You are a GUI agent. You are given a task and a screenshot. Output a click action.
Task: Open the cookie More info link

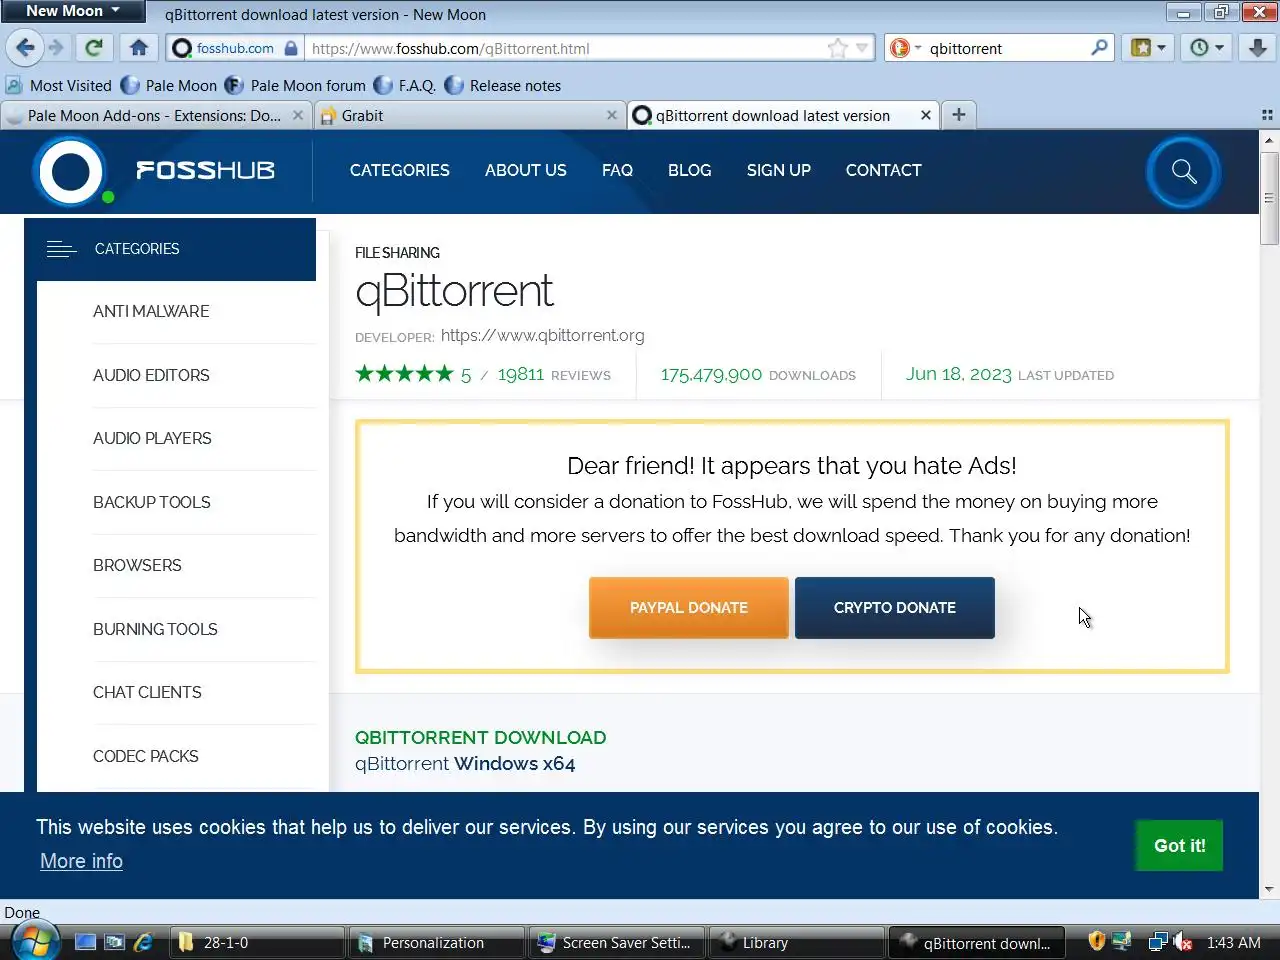81,862
